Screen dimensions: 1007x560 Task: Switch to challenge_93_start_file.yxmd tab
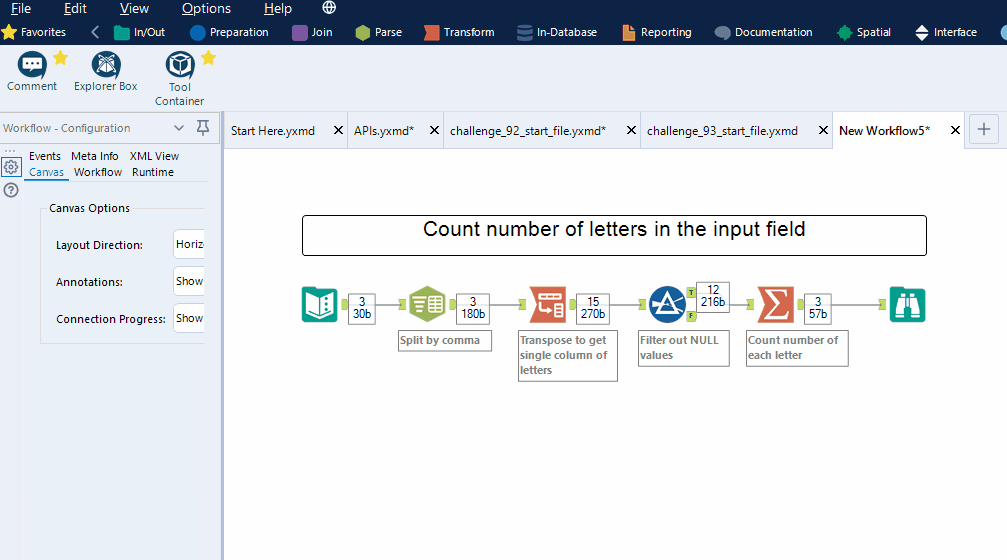pos(722,130)
